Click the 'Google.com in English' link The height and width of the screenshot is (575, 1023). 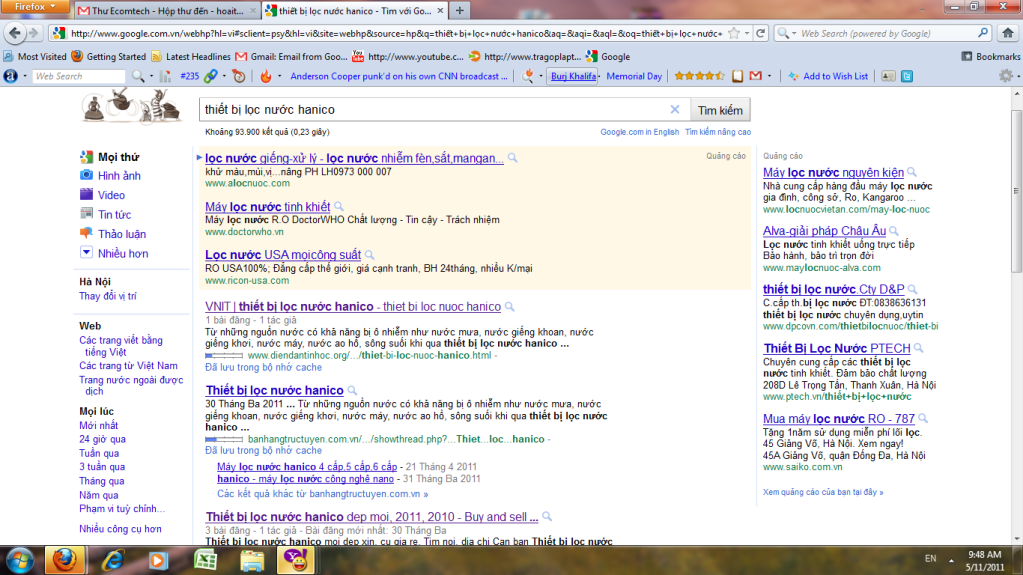coord(639,132)
